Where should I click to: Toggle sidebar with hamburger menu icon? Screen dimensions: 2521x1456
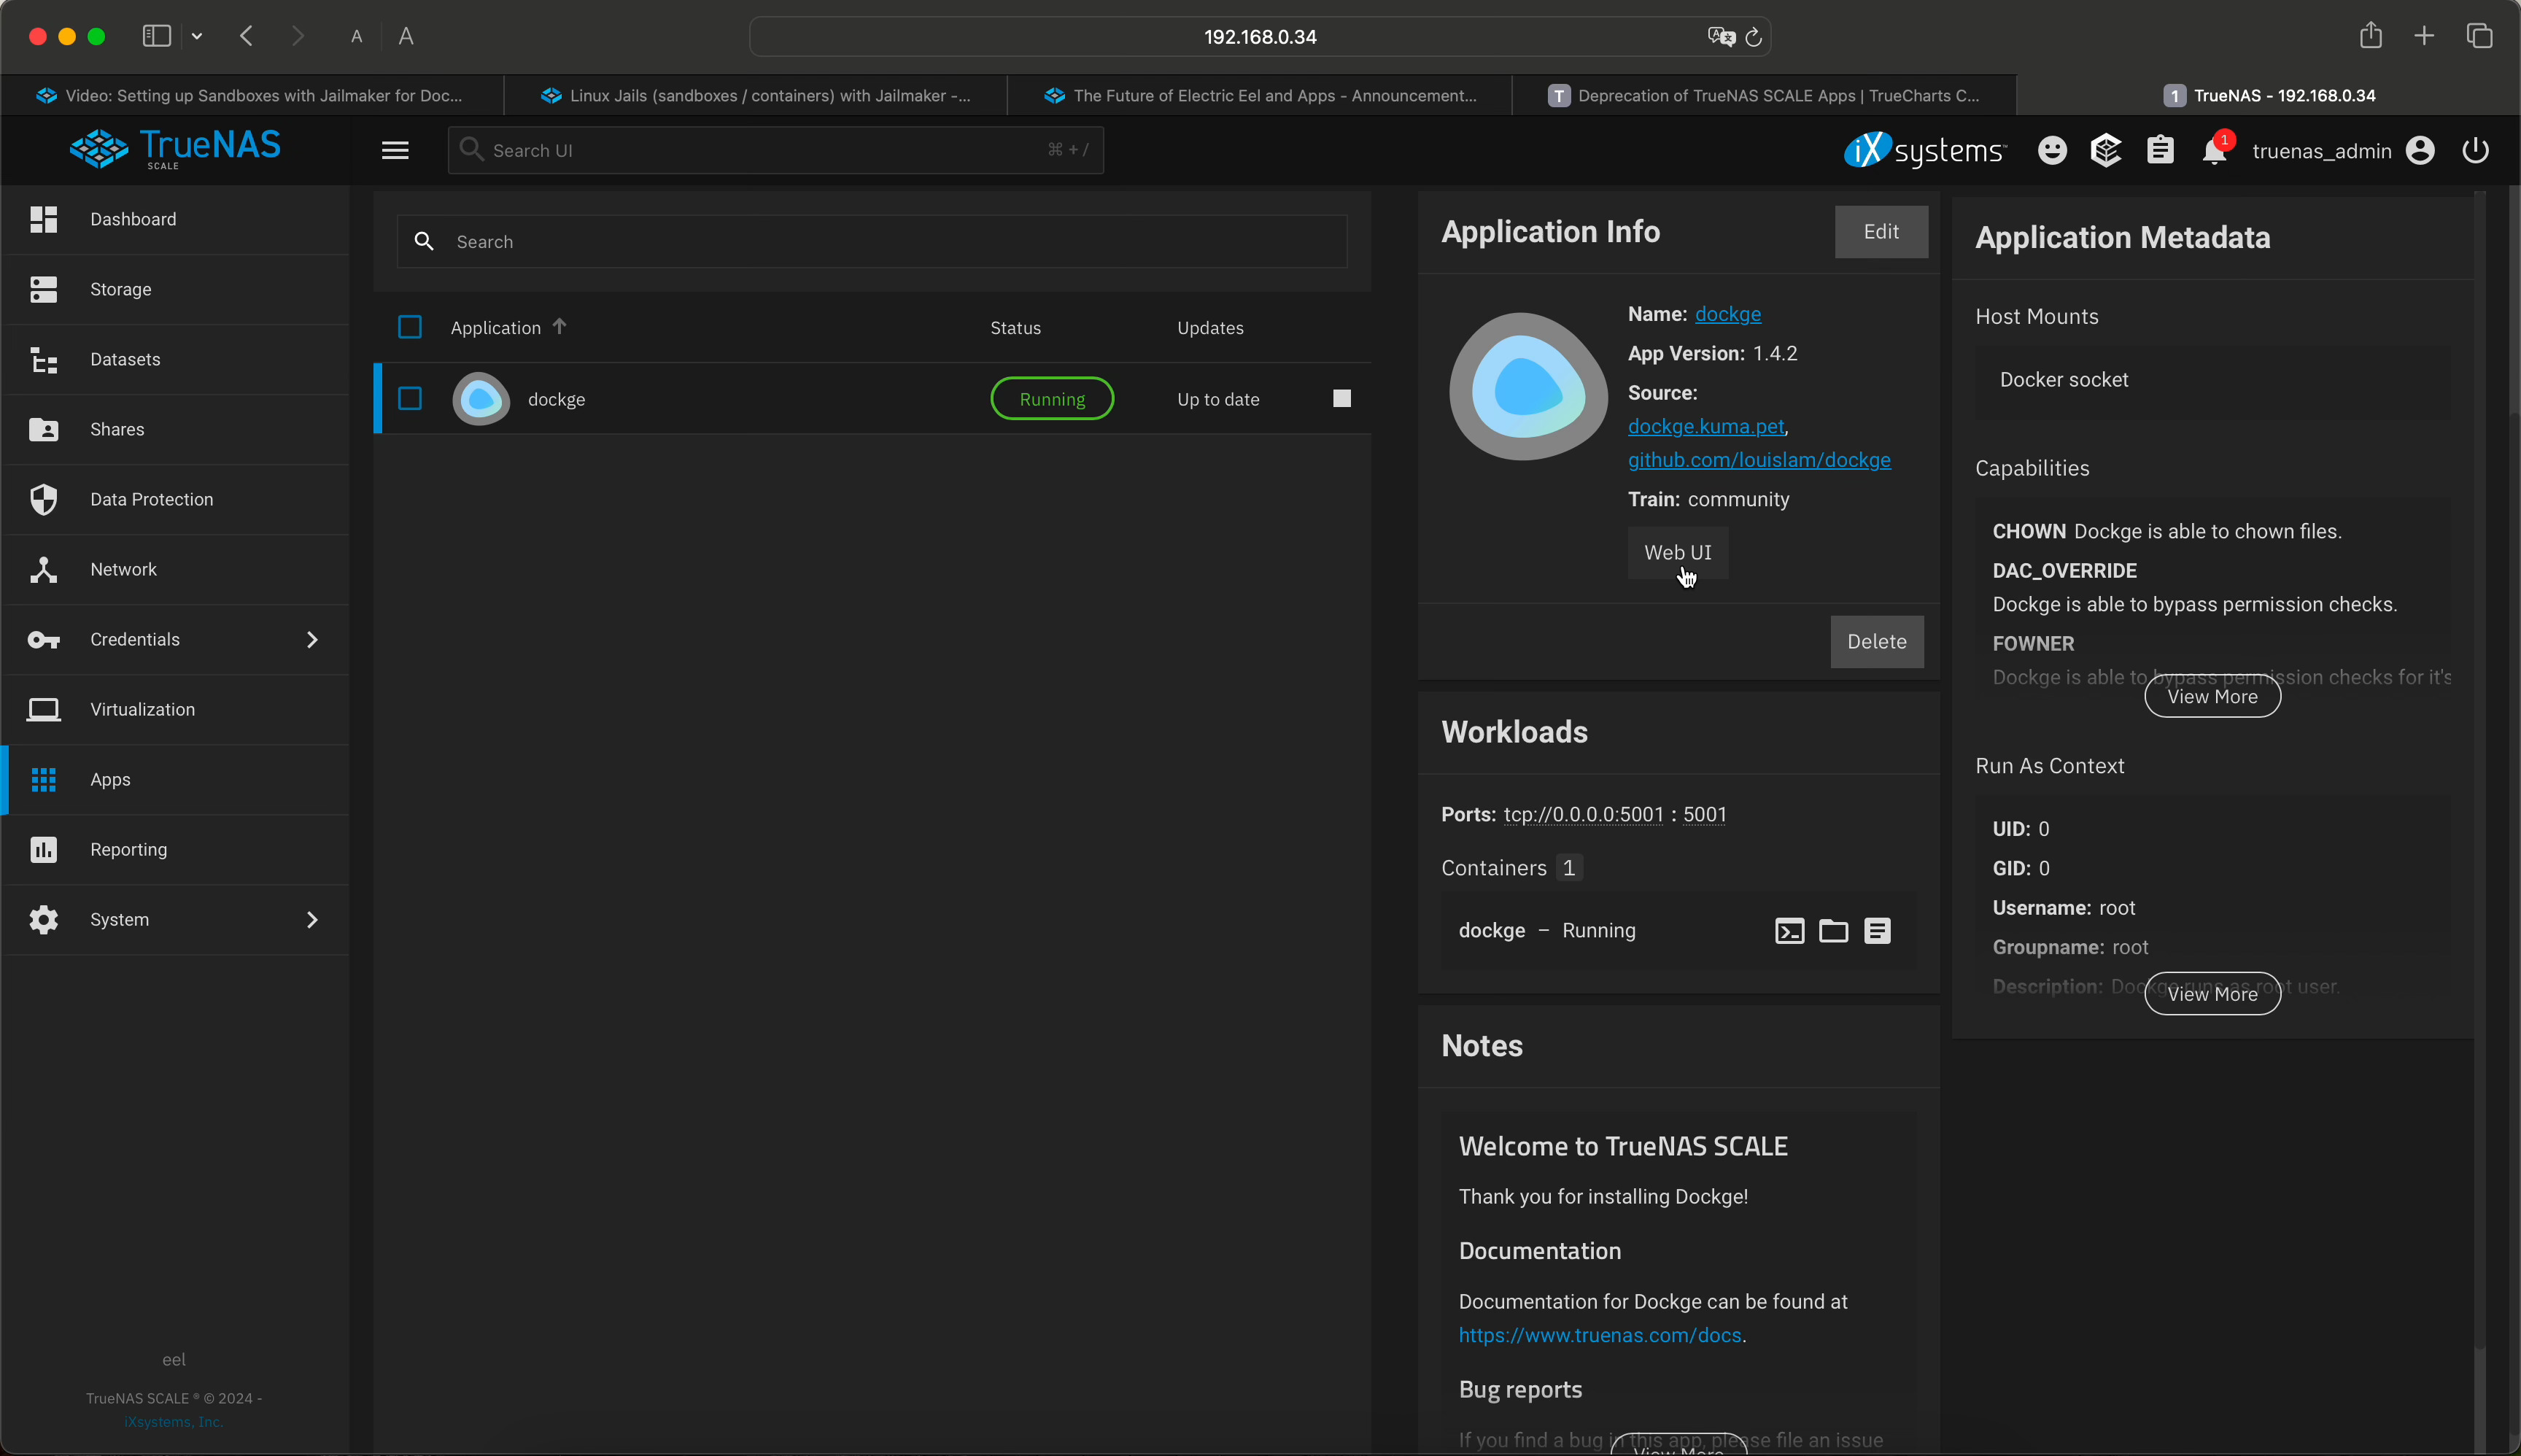(395, 151)
